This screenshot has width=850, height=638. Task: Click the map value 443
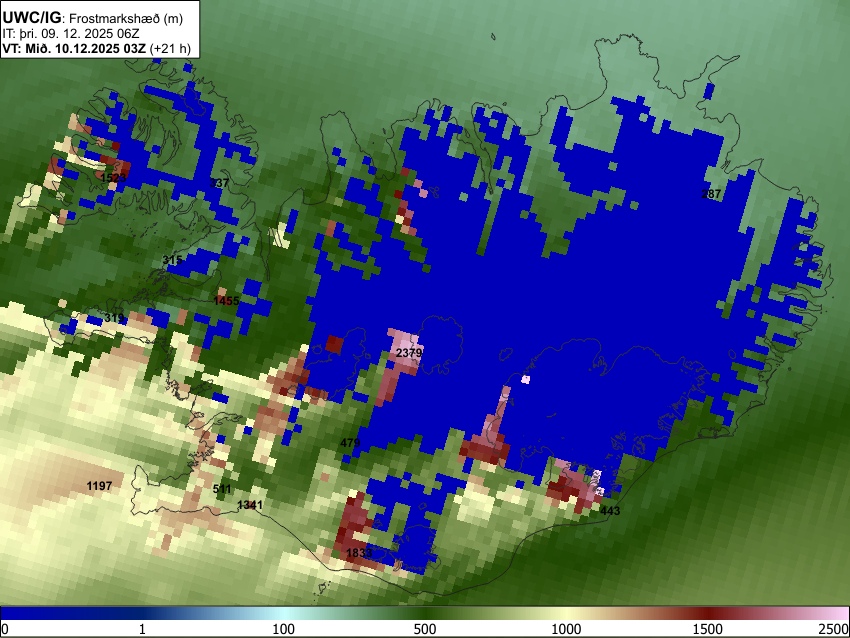click(610, 511)
